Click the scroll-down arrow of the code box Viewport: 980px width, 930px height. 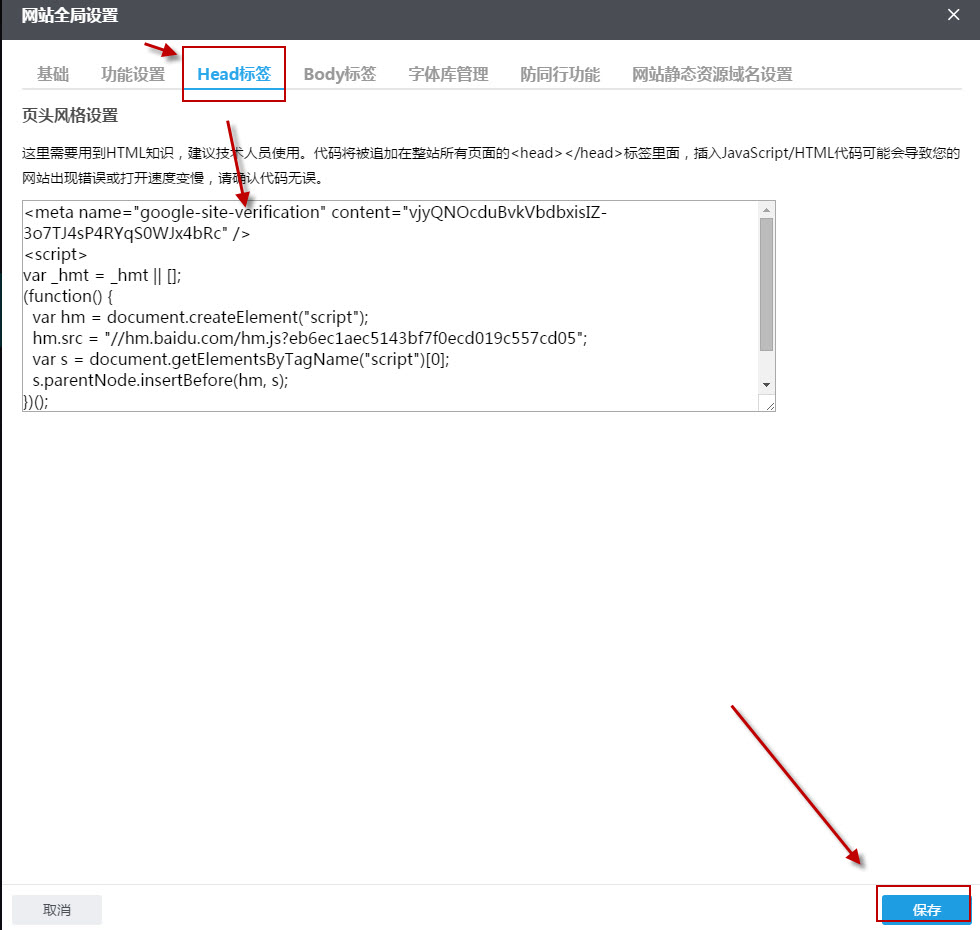click(x=766, y=385)
